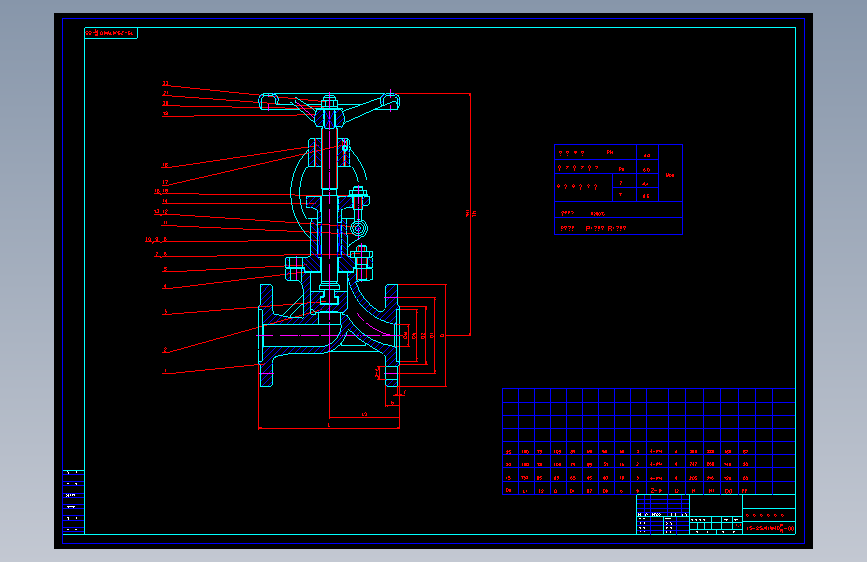This screenshot has height=562, width=867.
Task: Click part callout number 21
Action: [165, 93]
